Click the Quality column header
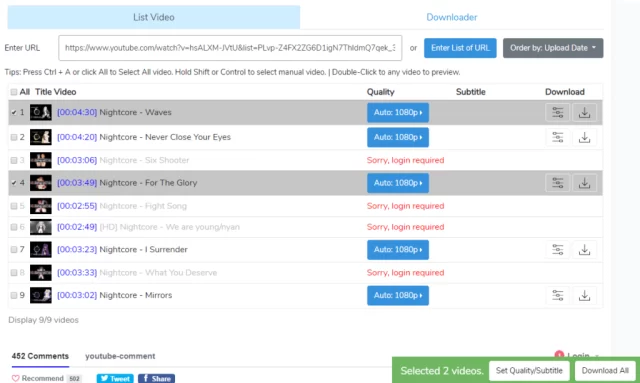Screen dimensions: 640x383 [x=380, y=92]
